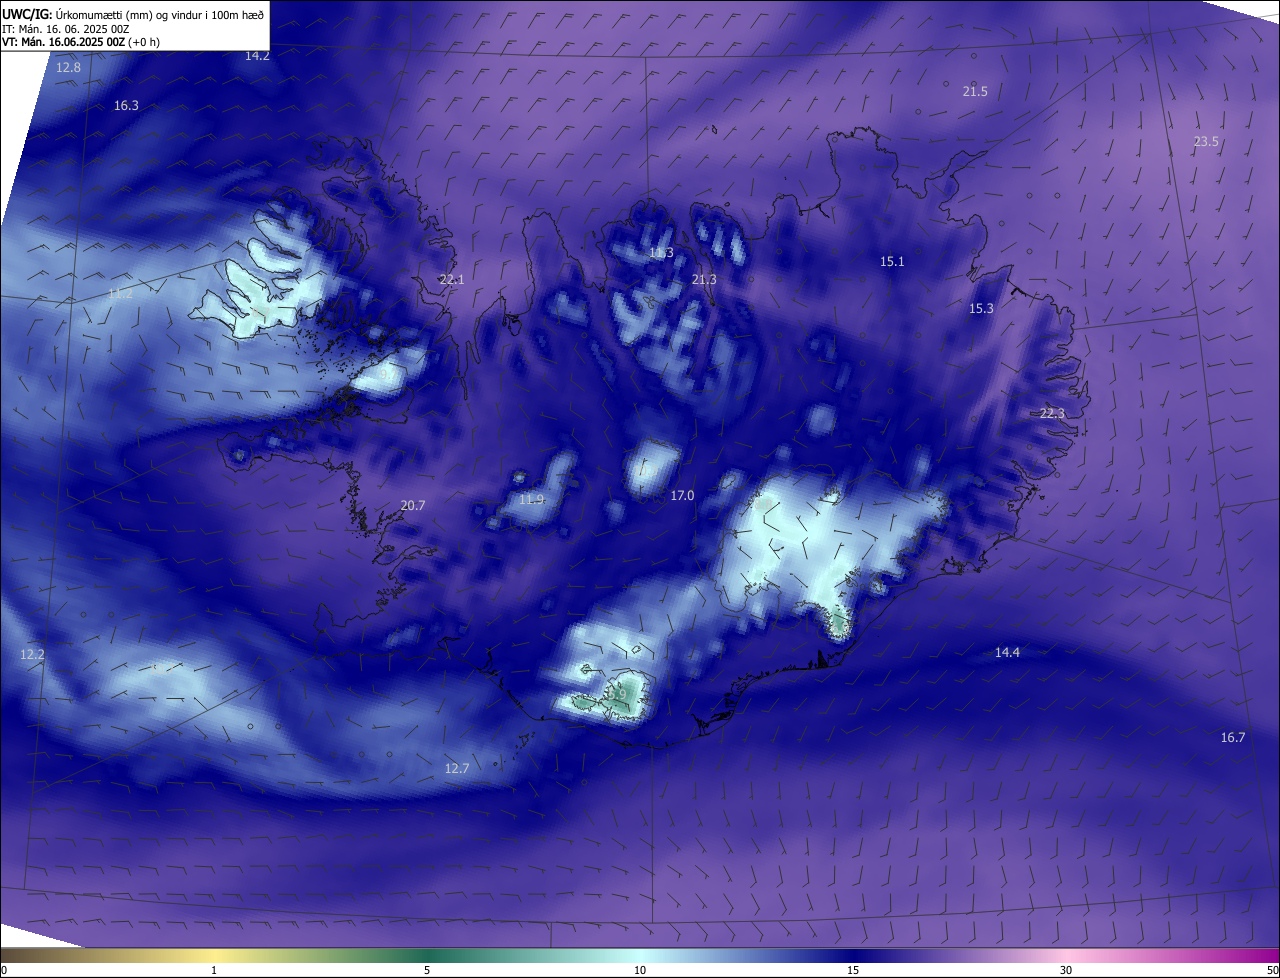The height and width of the screenshot is (978, 1280).
Task: Select the 17.0 value label
Action: click(682, 495)
